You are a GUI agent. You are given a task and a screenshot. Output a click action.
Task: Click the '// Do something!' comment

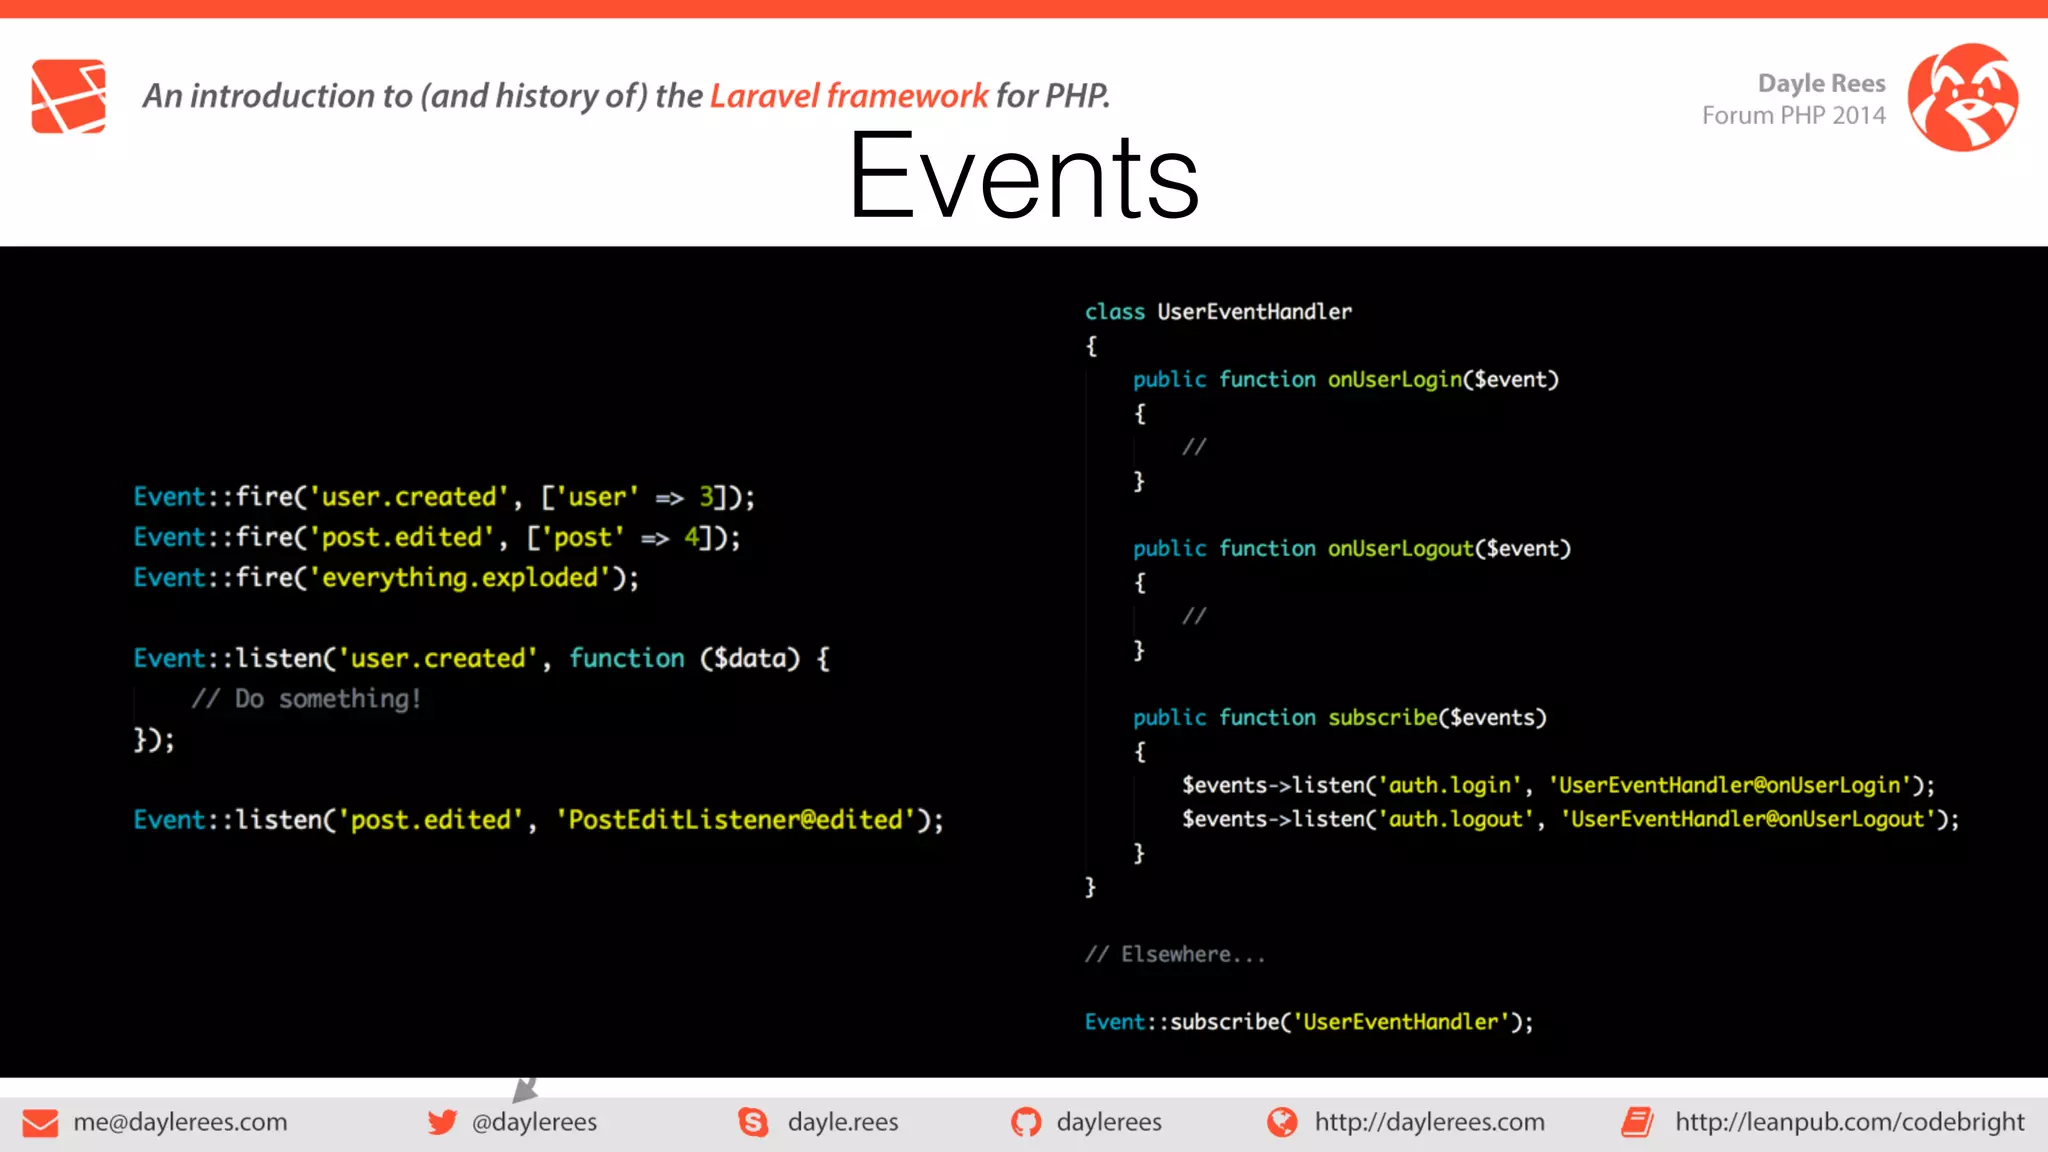307,699
